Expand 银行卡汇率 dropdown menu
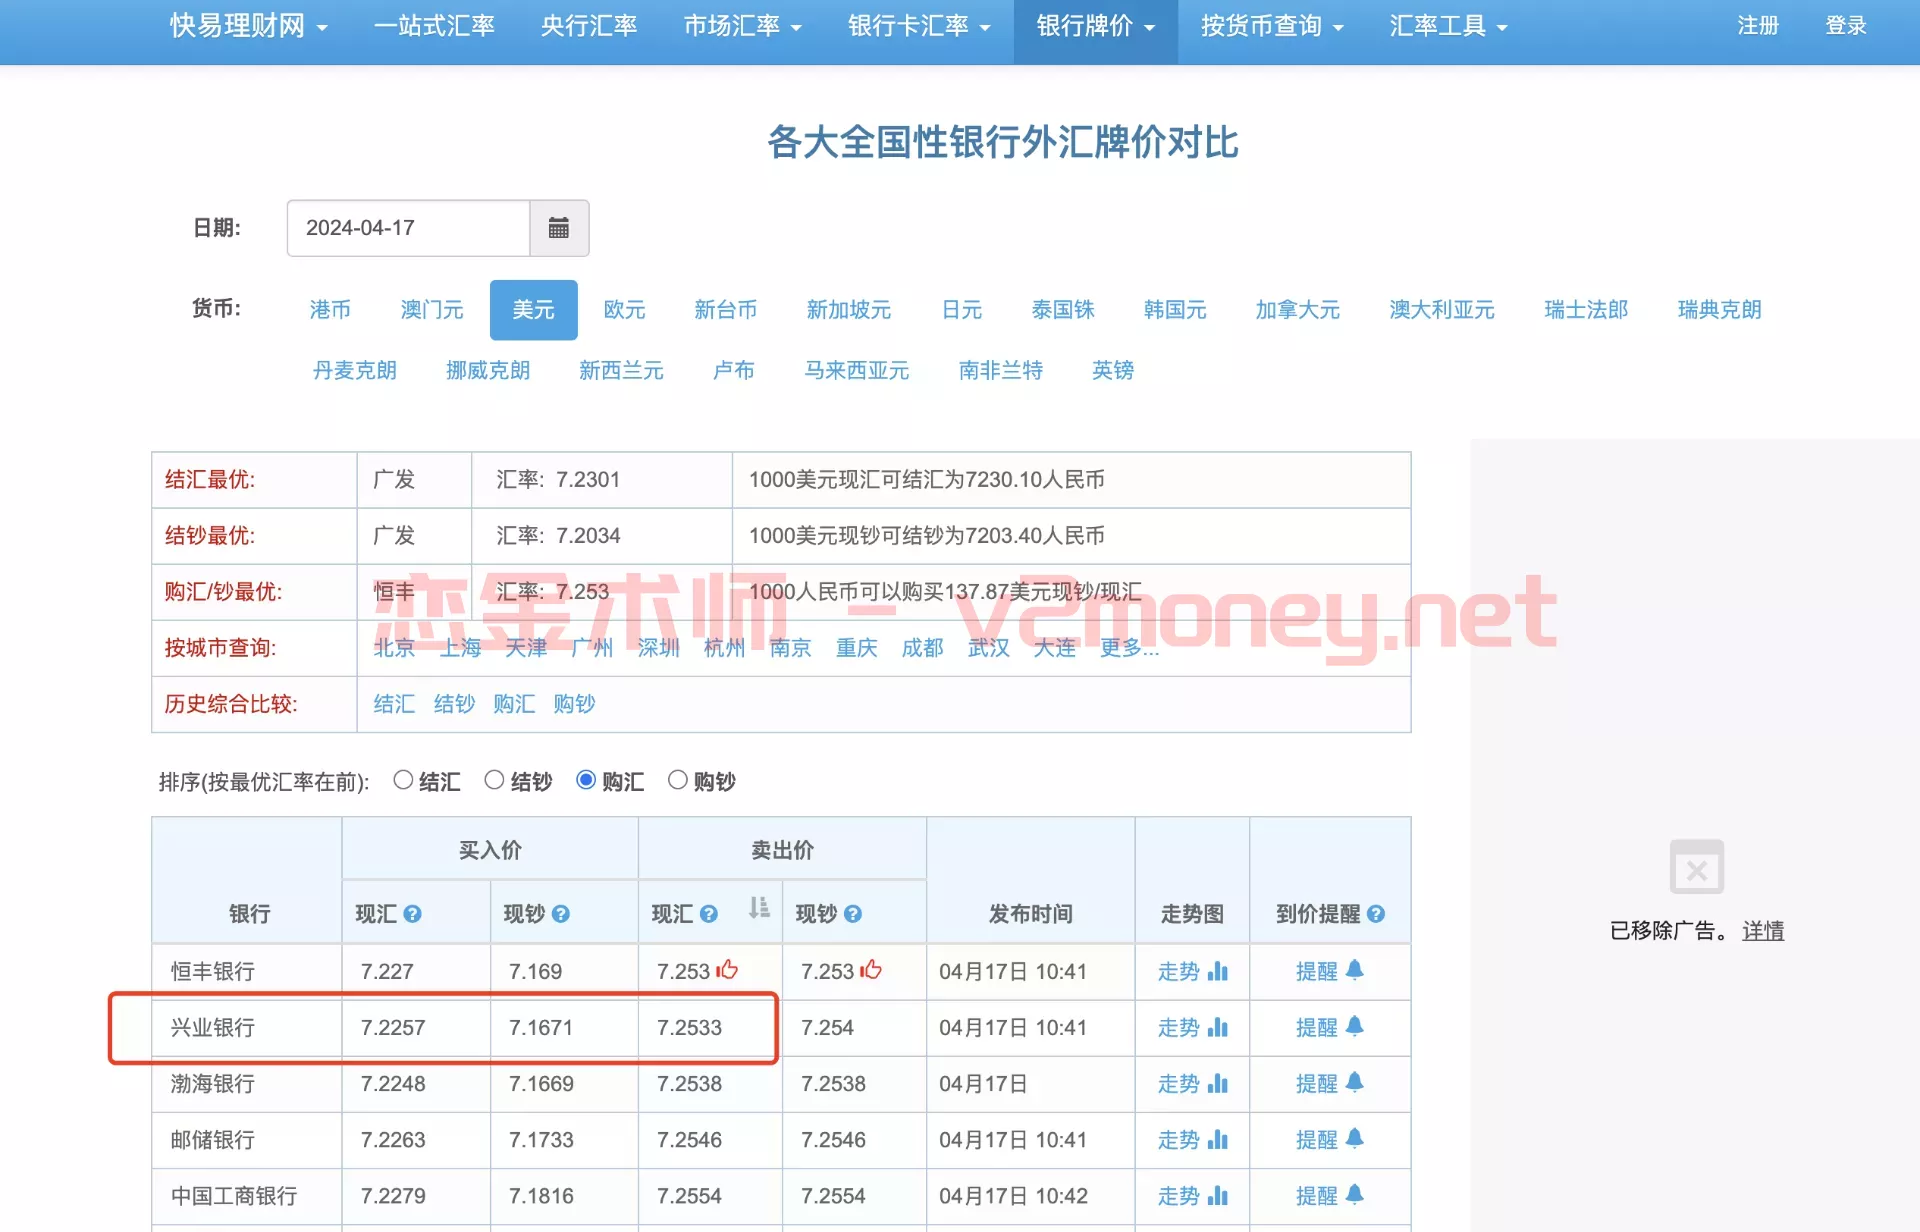Image resolution: width=1920 pixels, height=1232 pixels. (x=919, y=26)
